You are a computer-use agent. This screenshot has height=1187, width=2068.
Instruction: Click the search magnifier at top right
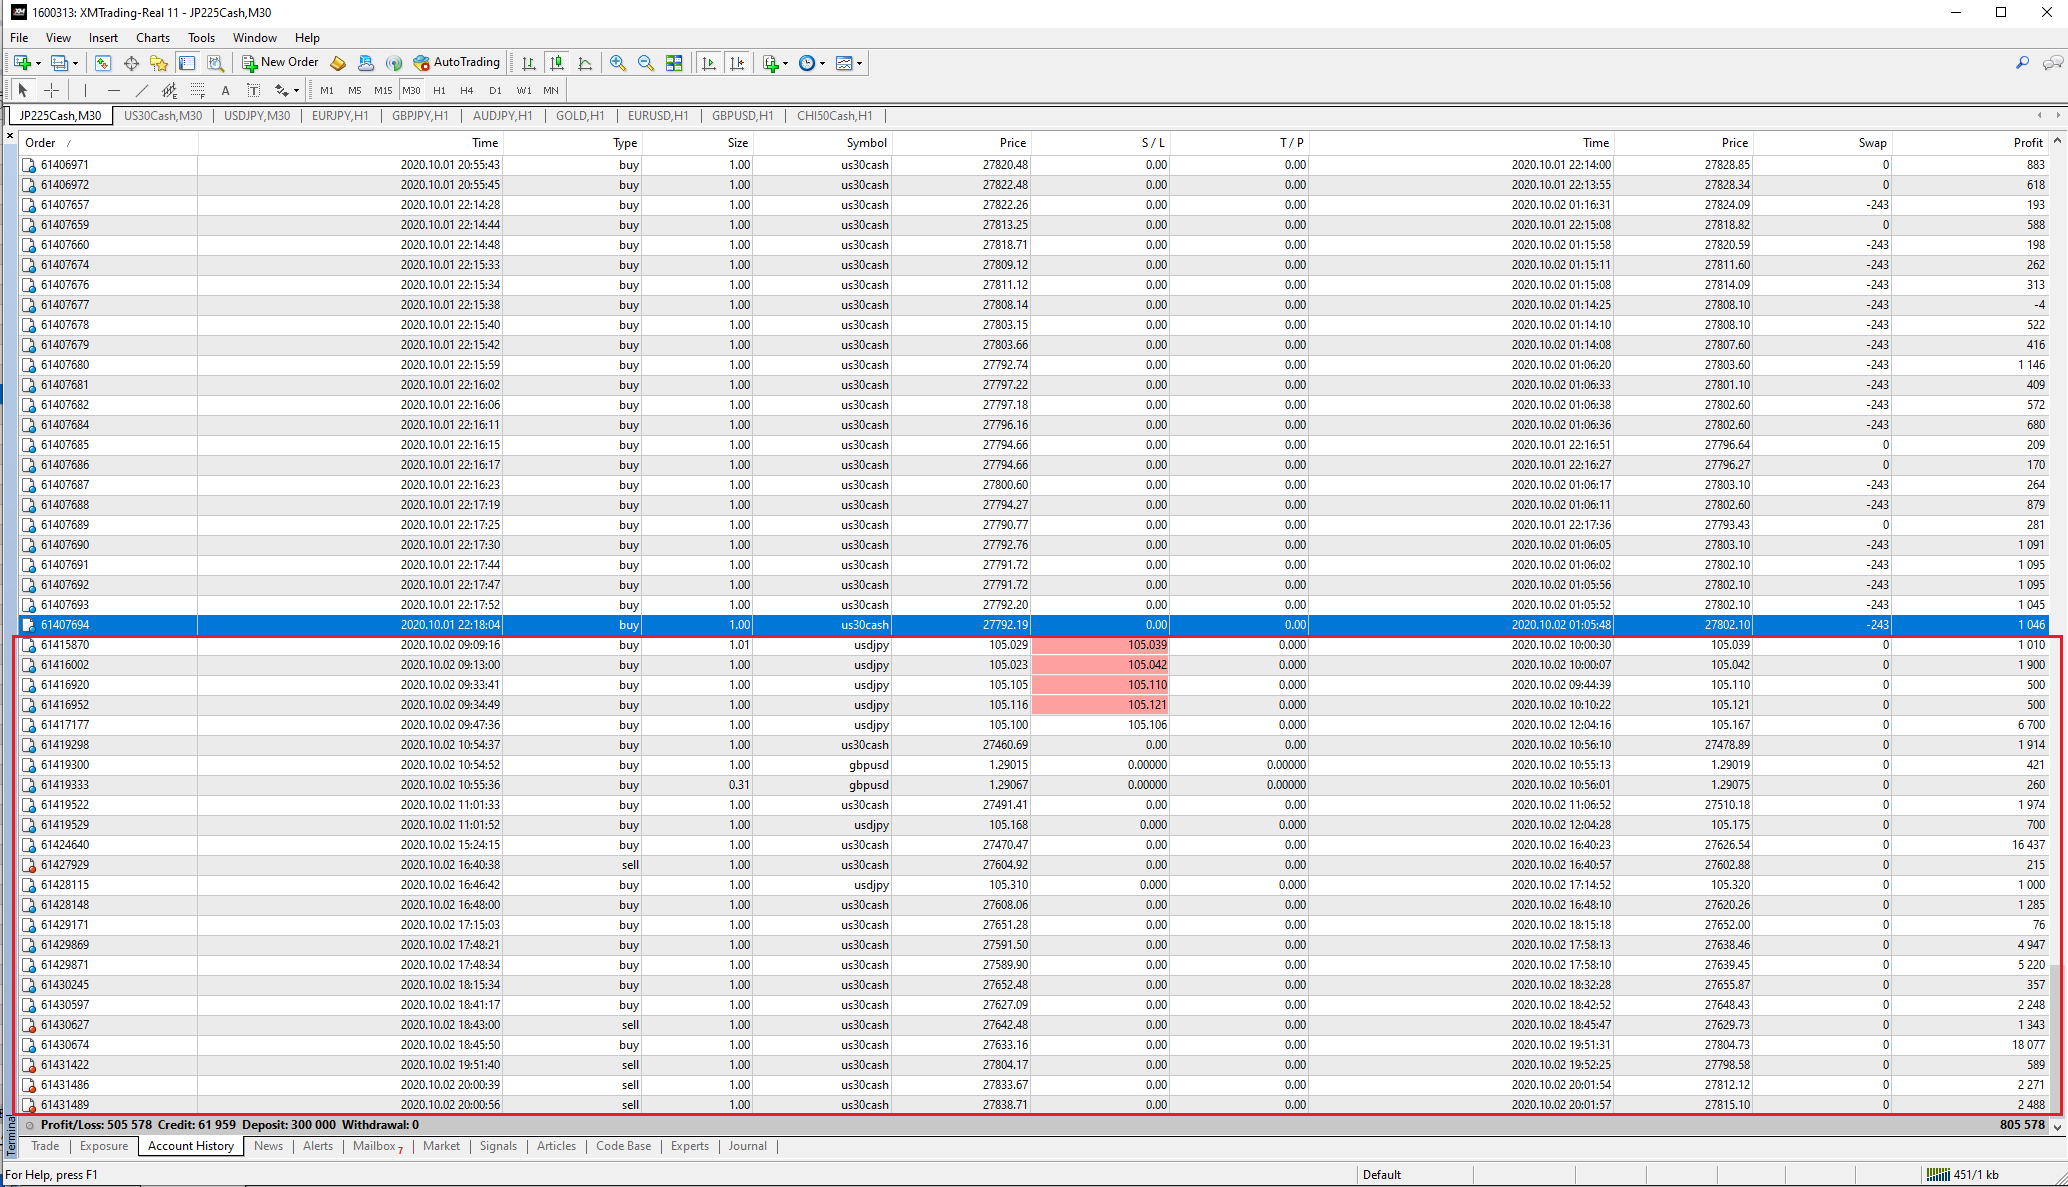click(2022, 63)
